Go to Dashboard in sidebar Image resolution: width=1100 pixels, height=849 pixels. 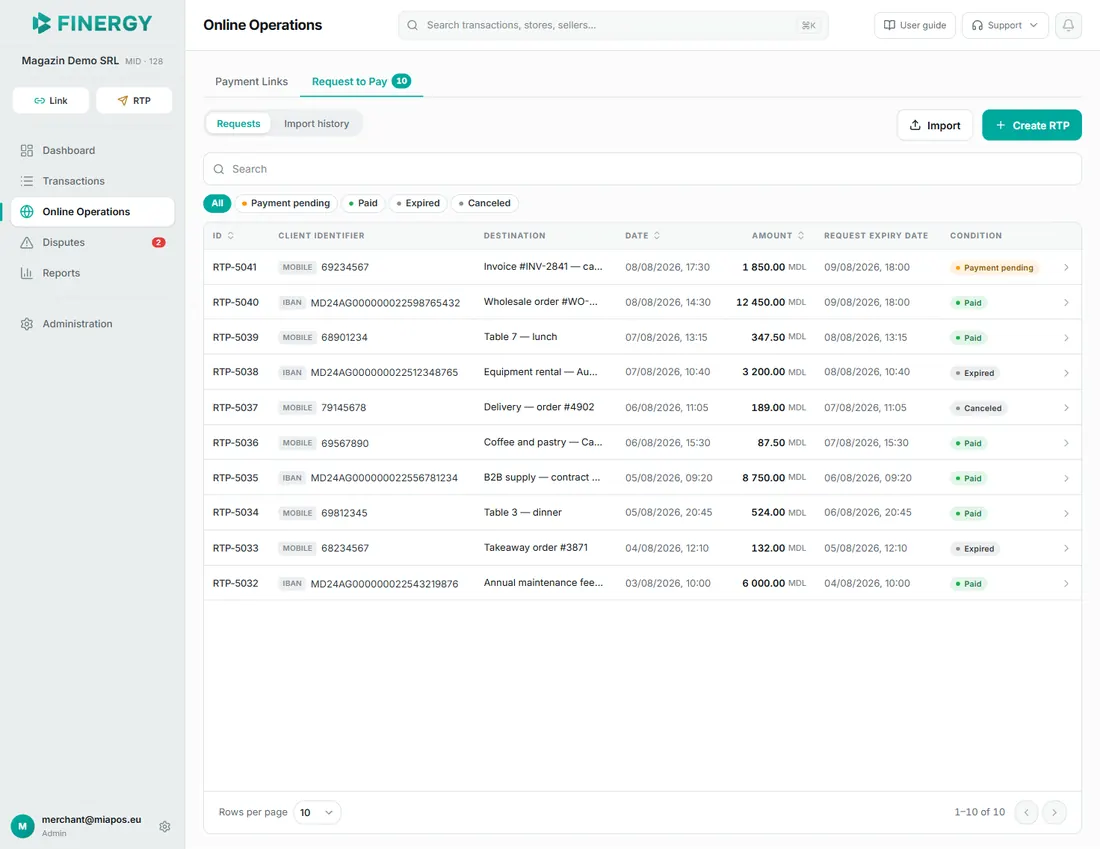(x=93, y=150)
